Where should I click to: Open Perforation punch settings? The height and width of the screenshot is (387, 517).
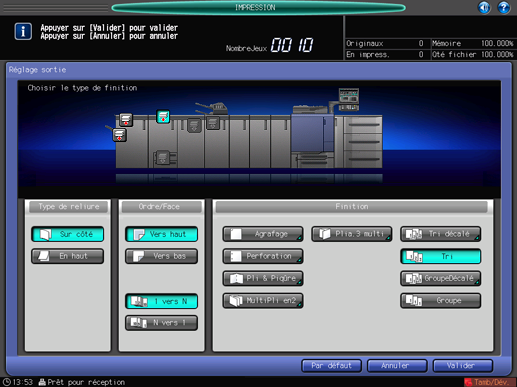click(263, 256)
